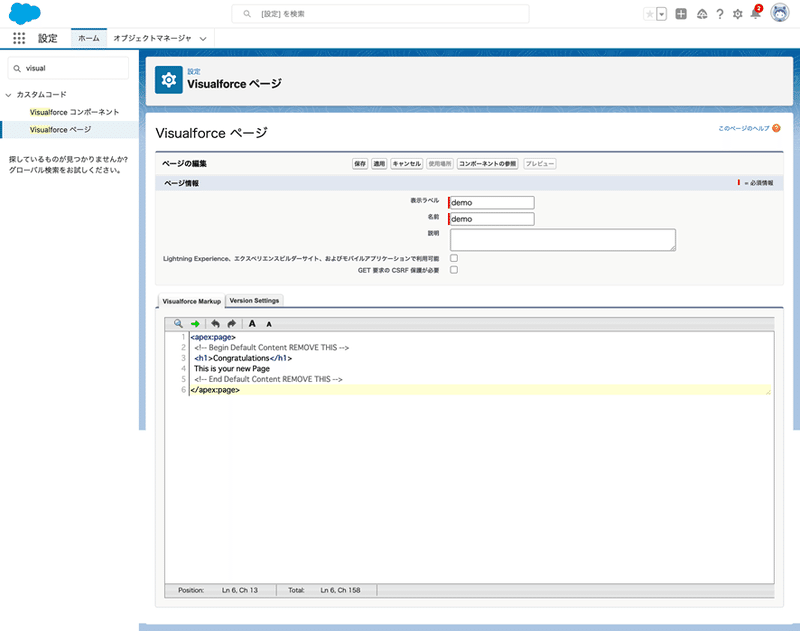Viewport: 800px width, 631px height.
Task: Click the コンポーネントの参照 button
Action: (487, 164)
